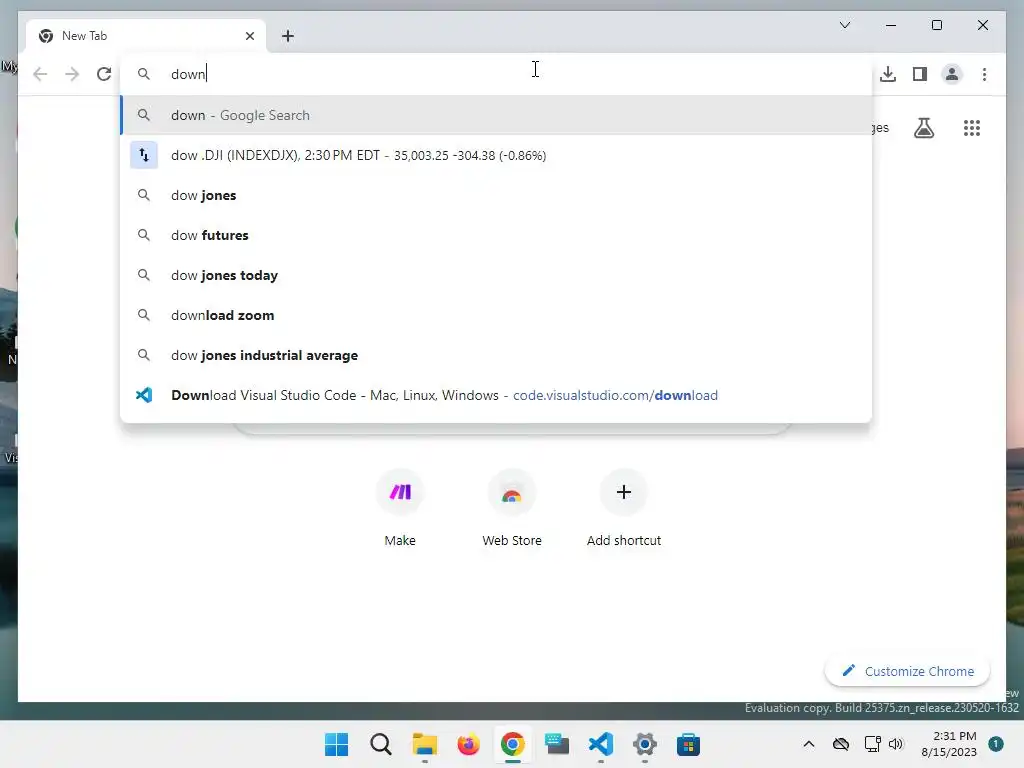1024x768 pixels.
Task: Open Settings gear in taskbar
Action: [645, 744]
